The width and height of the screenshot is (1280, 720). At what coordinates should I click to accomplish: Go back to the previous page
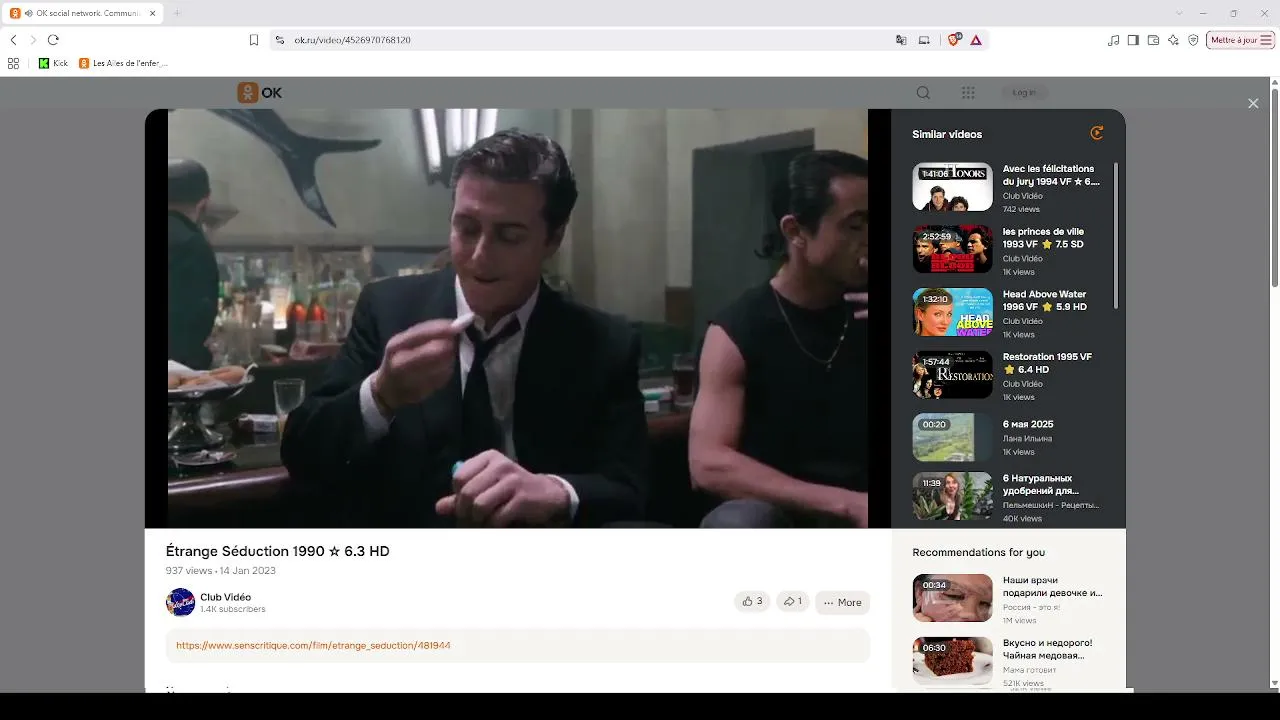click(13, 40)
